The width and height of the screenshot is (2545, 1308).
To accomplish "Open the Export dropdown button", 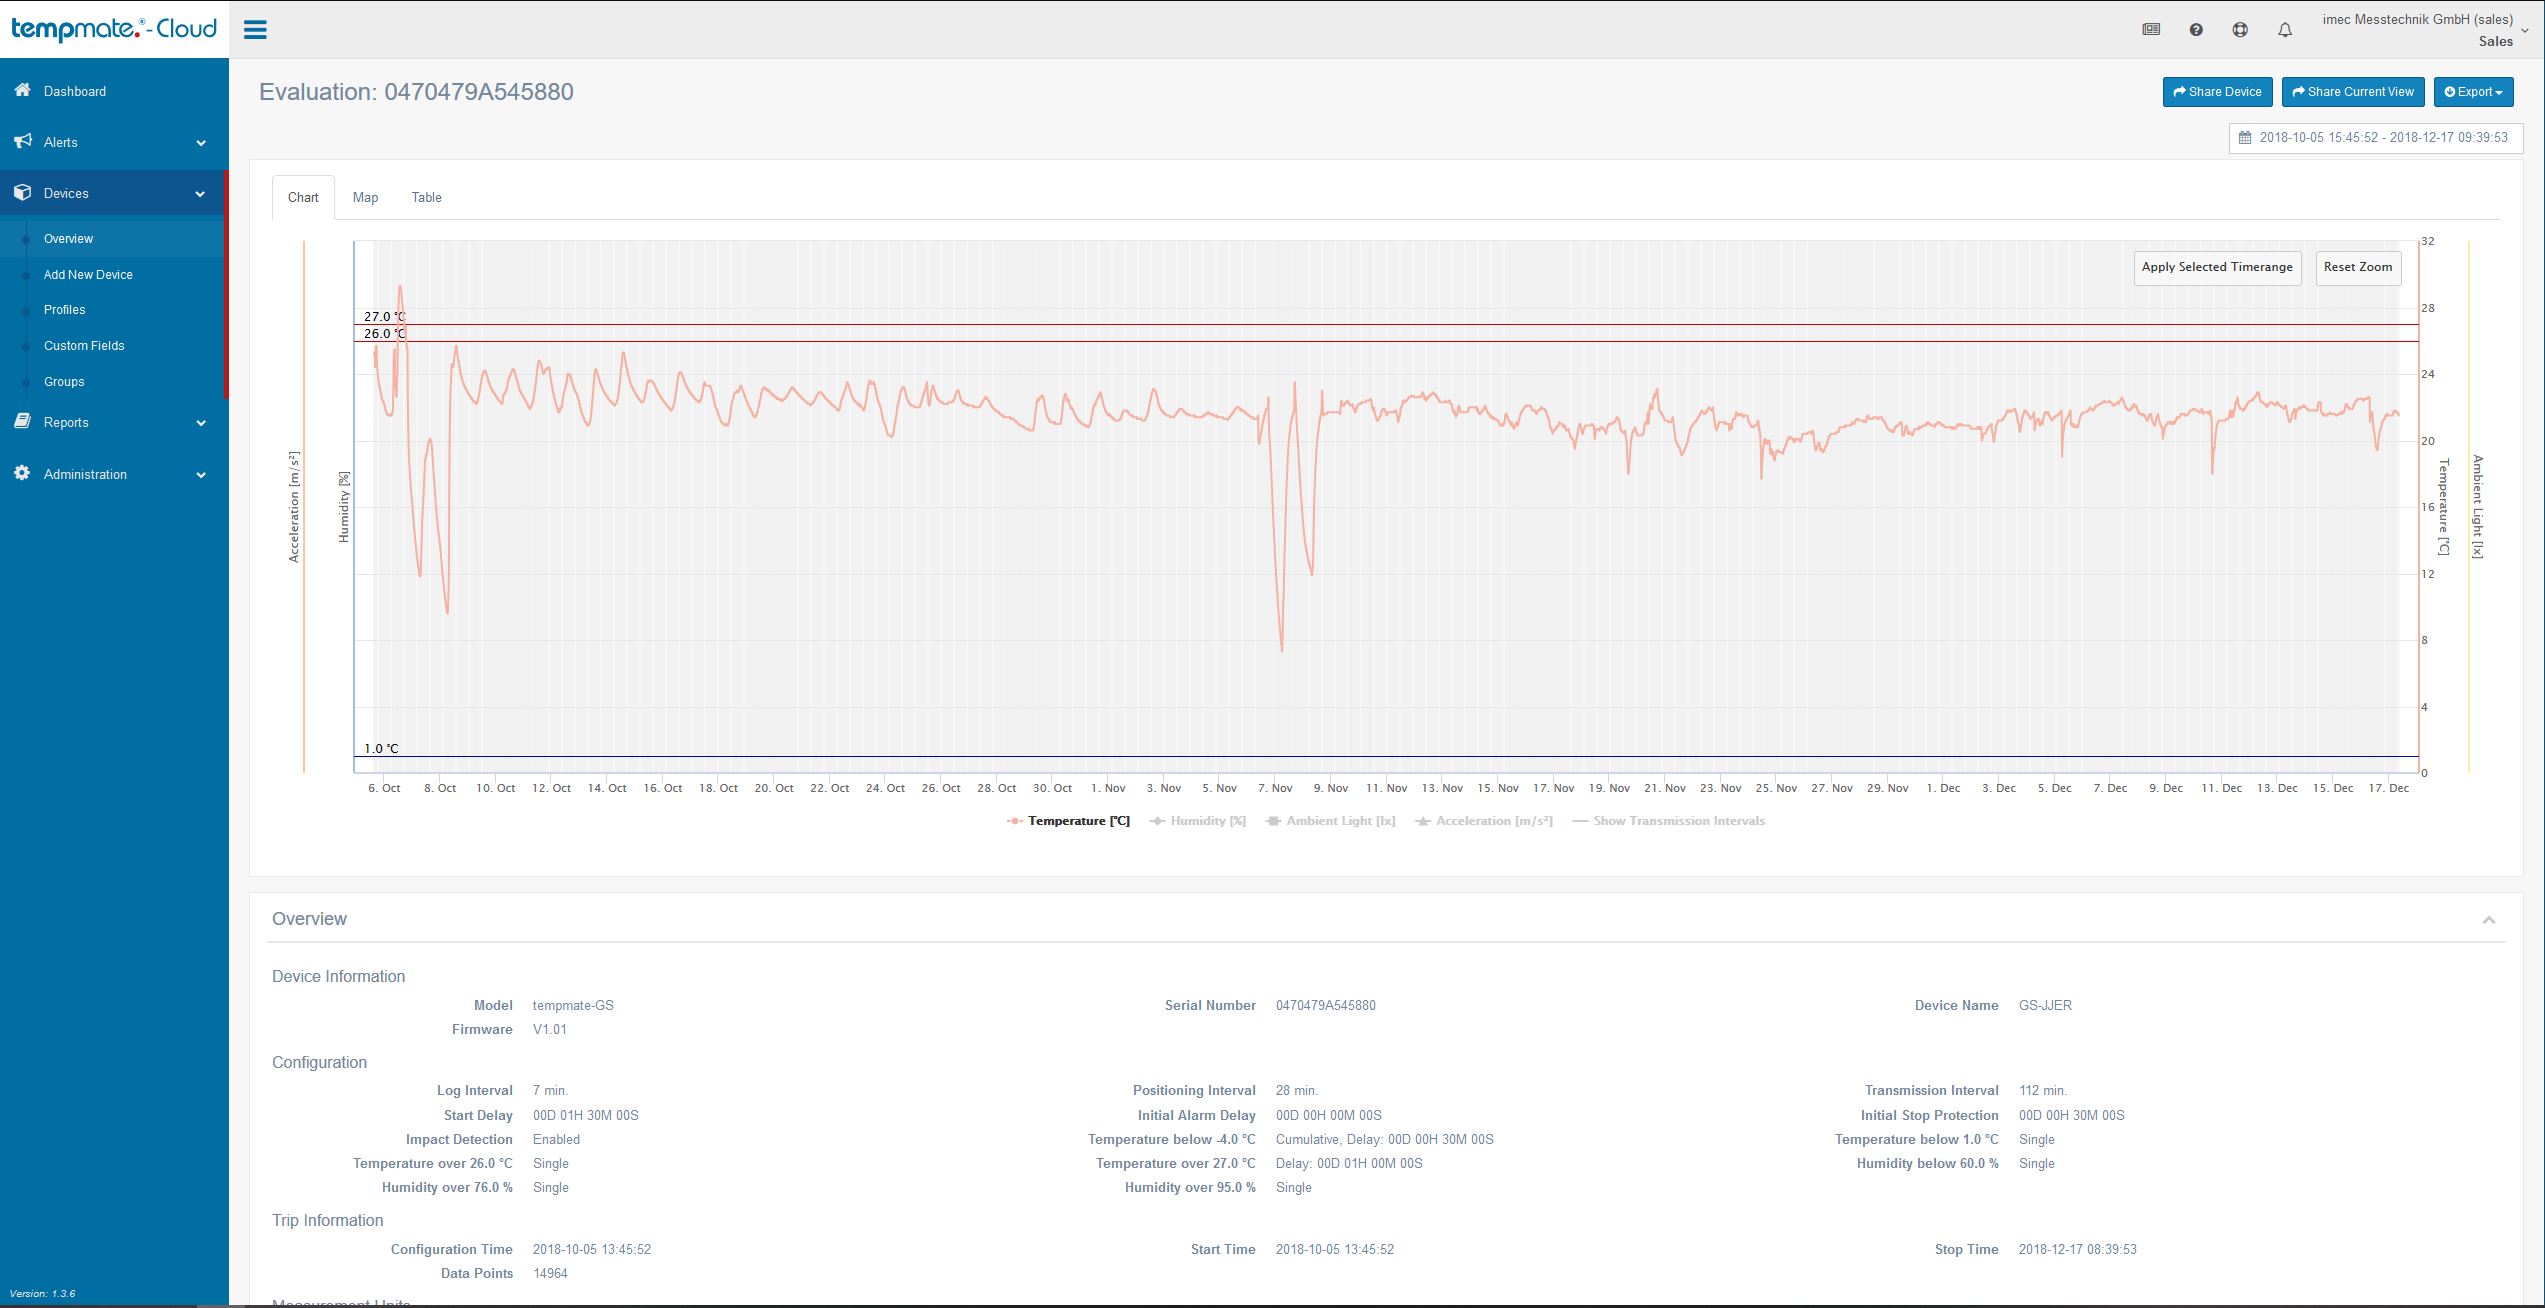I will (2473, 92).
